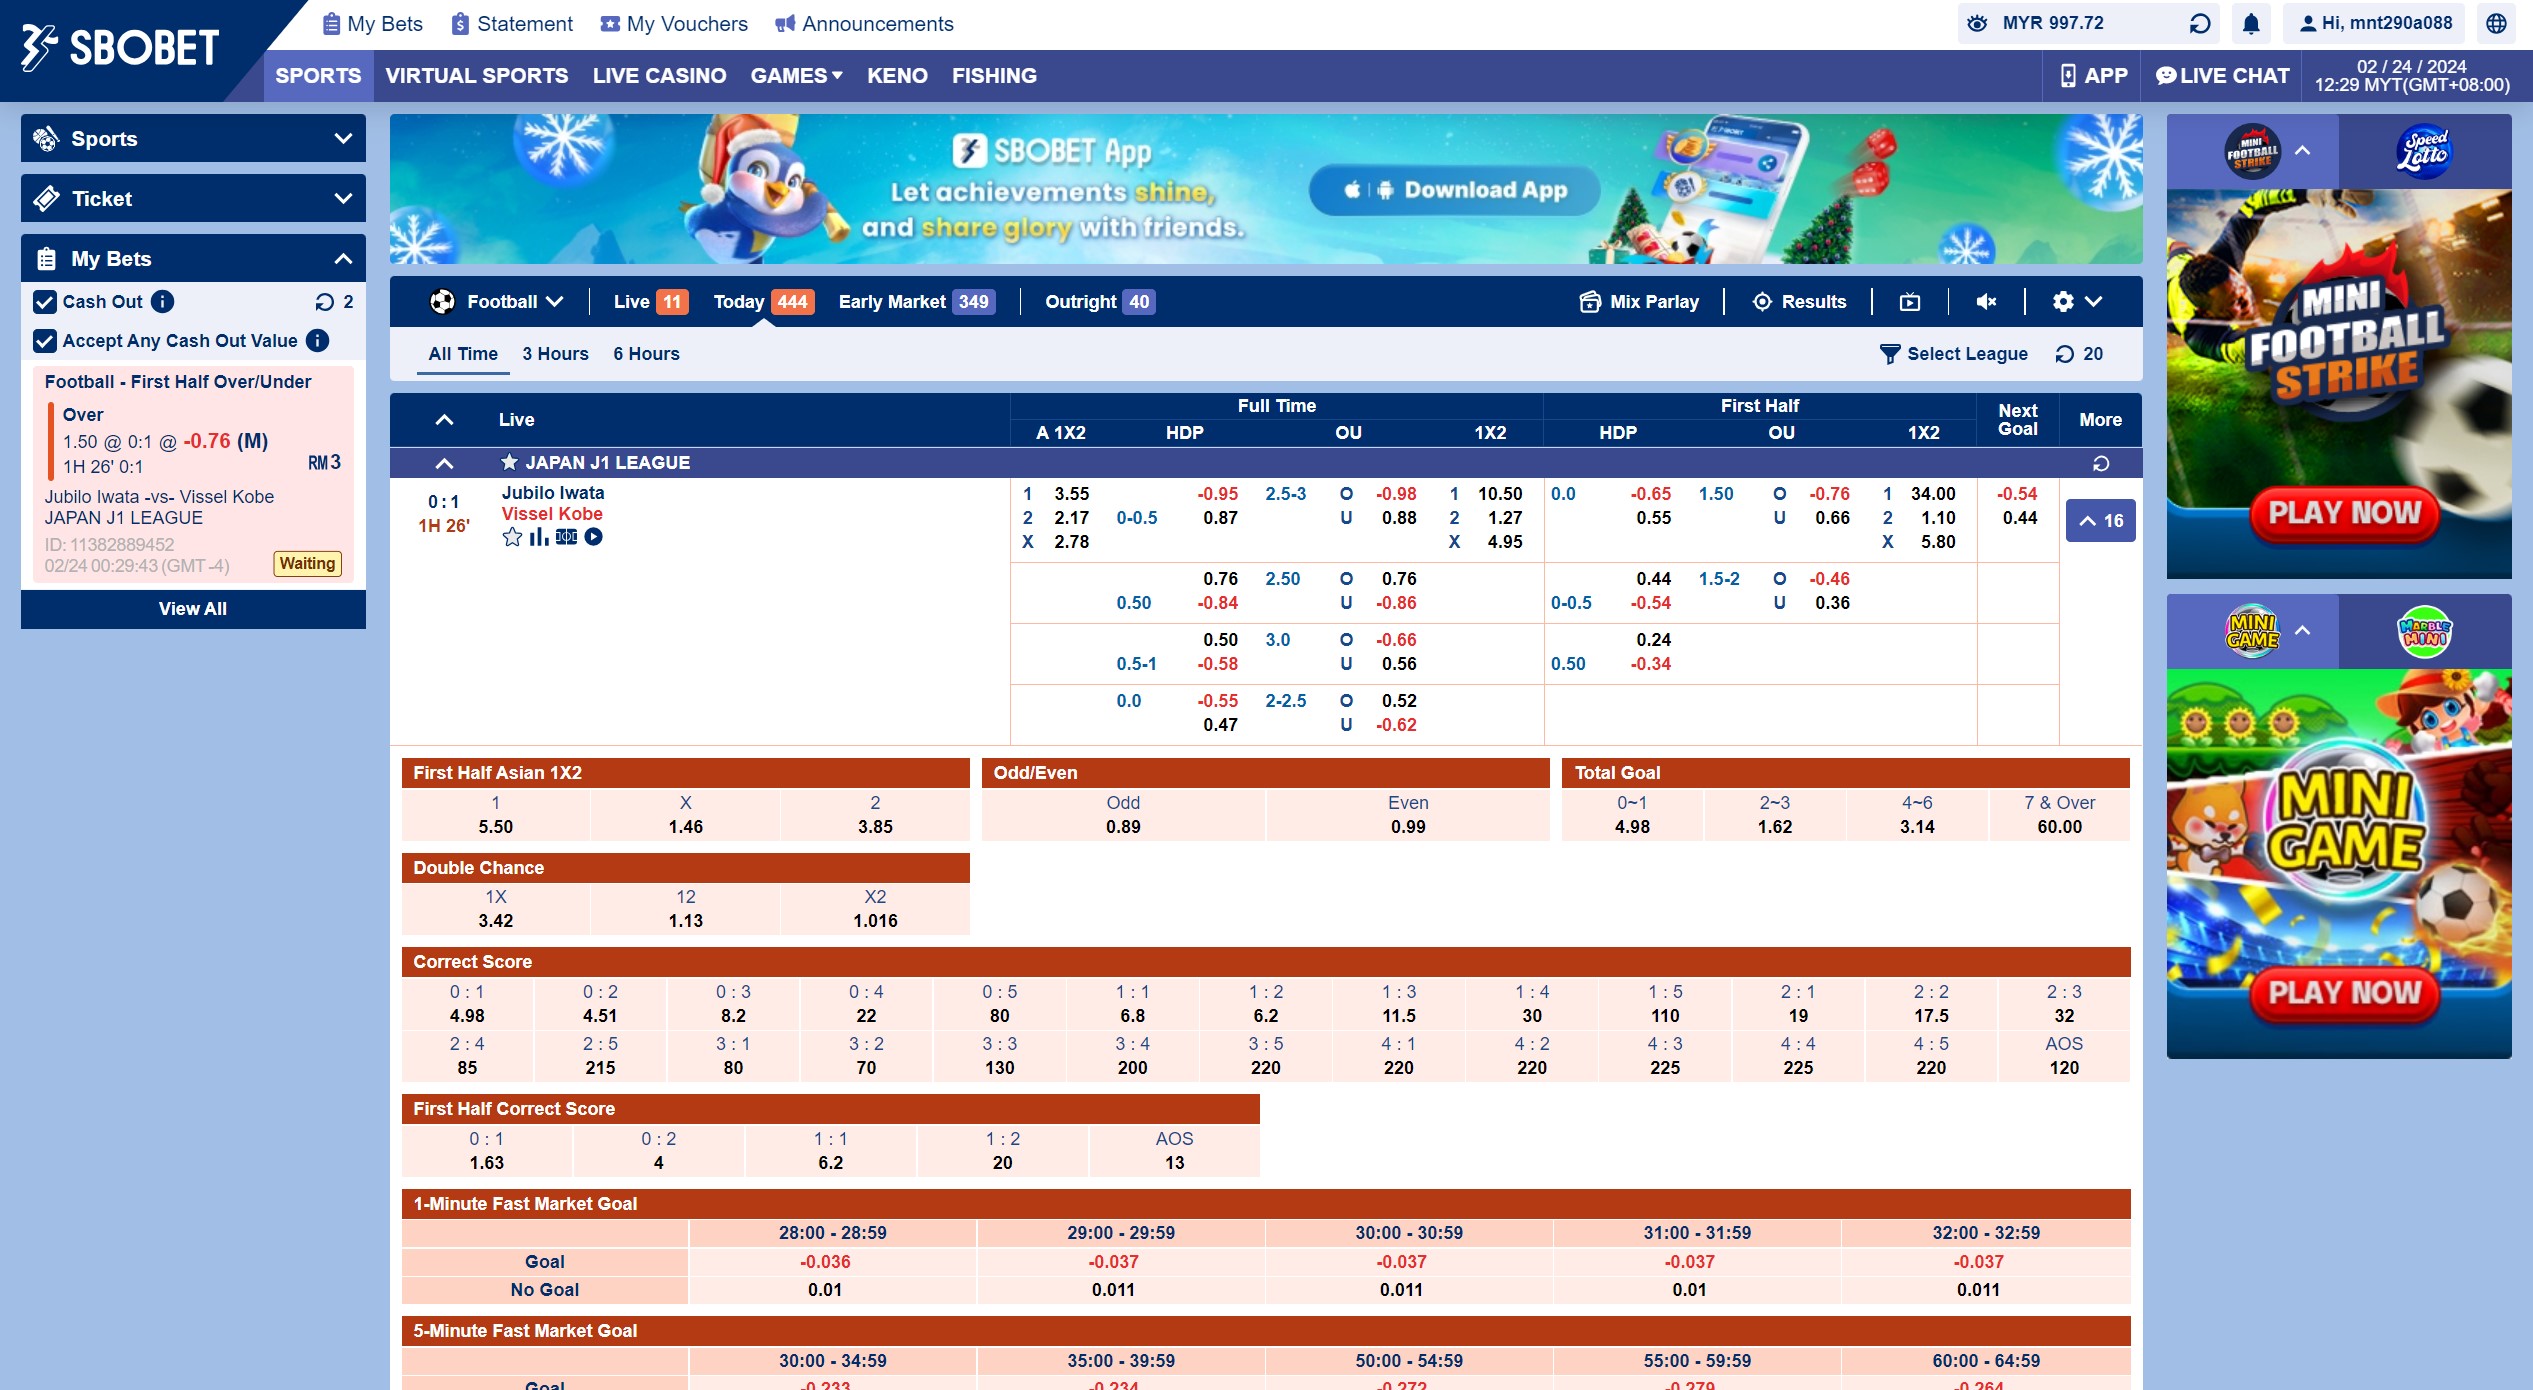Collapse the My Bets sidebar panel

[193, 258]
